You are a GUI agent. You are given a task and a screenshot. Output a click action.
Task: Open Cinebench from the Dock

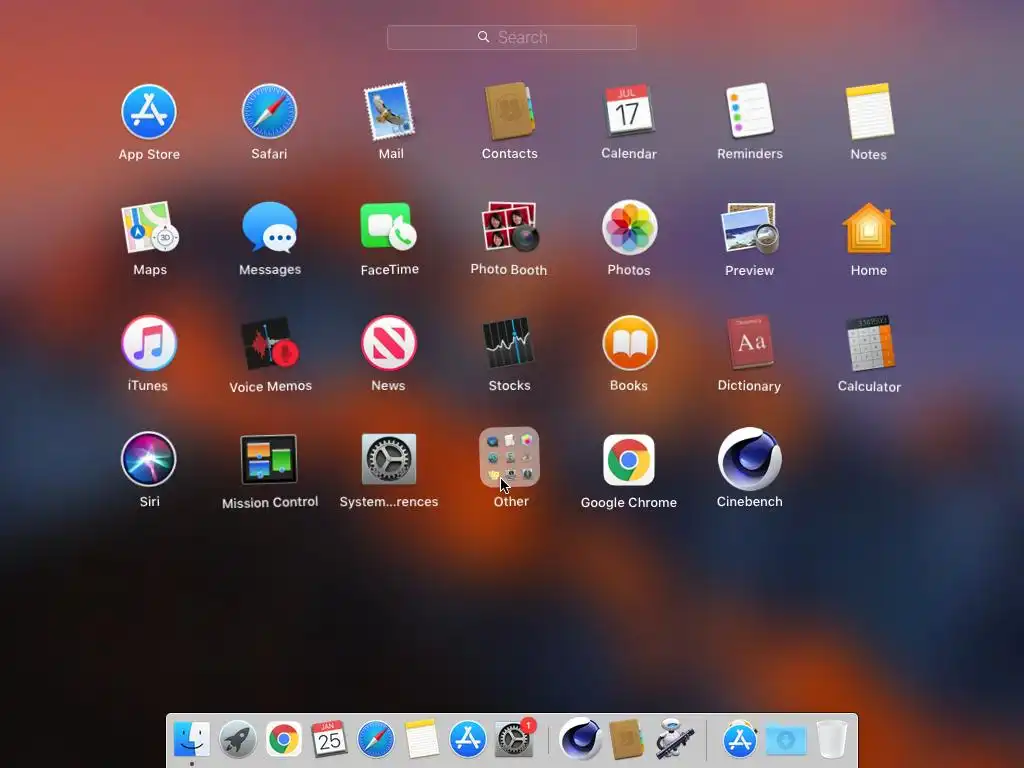pos(581,739)
